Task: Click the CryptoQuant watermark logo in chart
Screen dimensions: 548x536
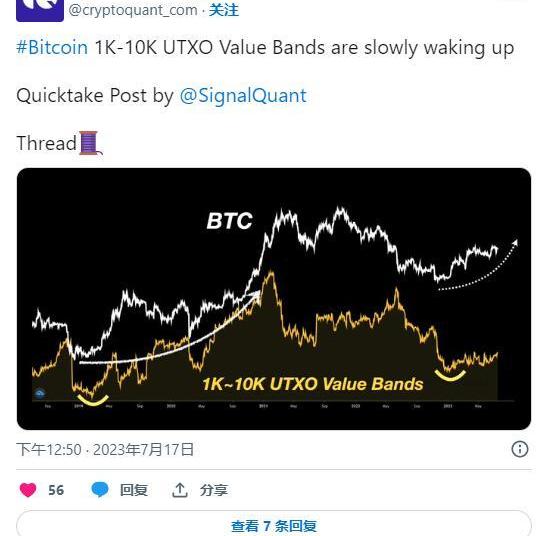Action: [x=40, y=394]
